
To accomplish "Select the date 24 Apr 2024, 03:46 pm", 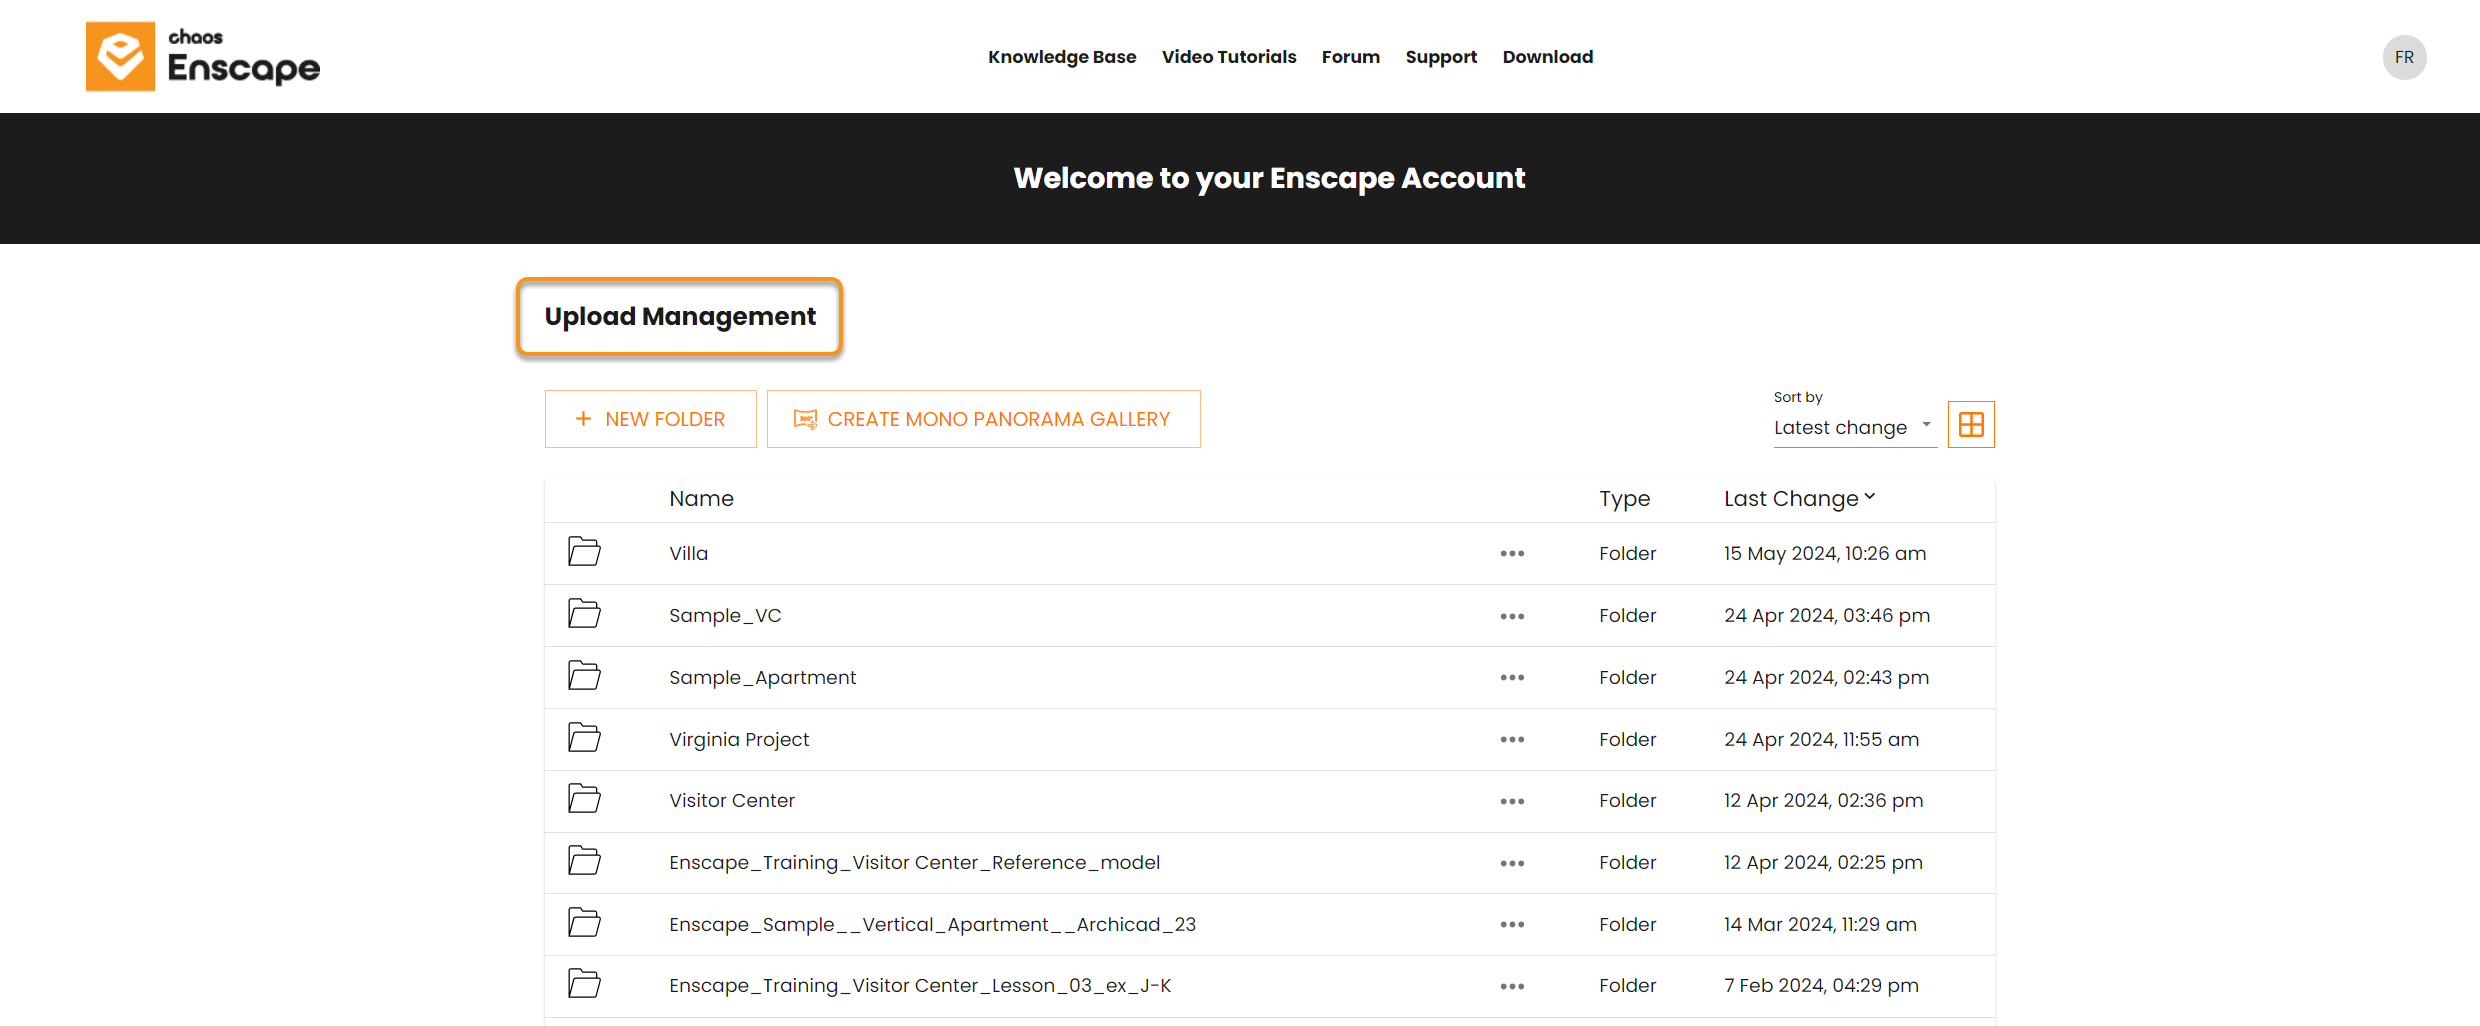I will tap(1826, 615).
